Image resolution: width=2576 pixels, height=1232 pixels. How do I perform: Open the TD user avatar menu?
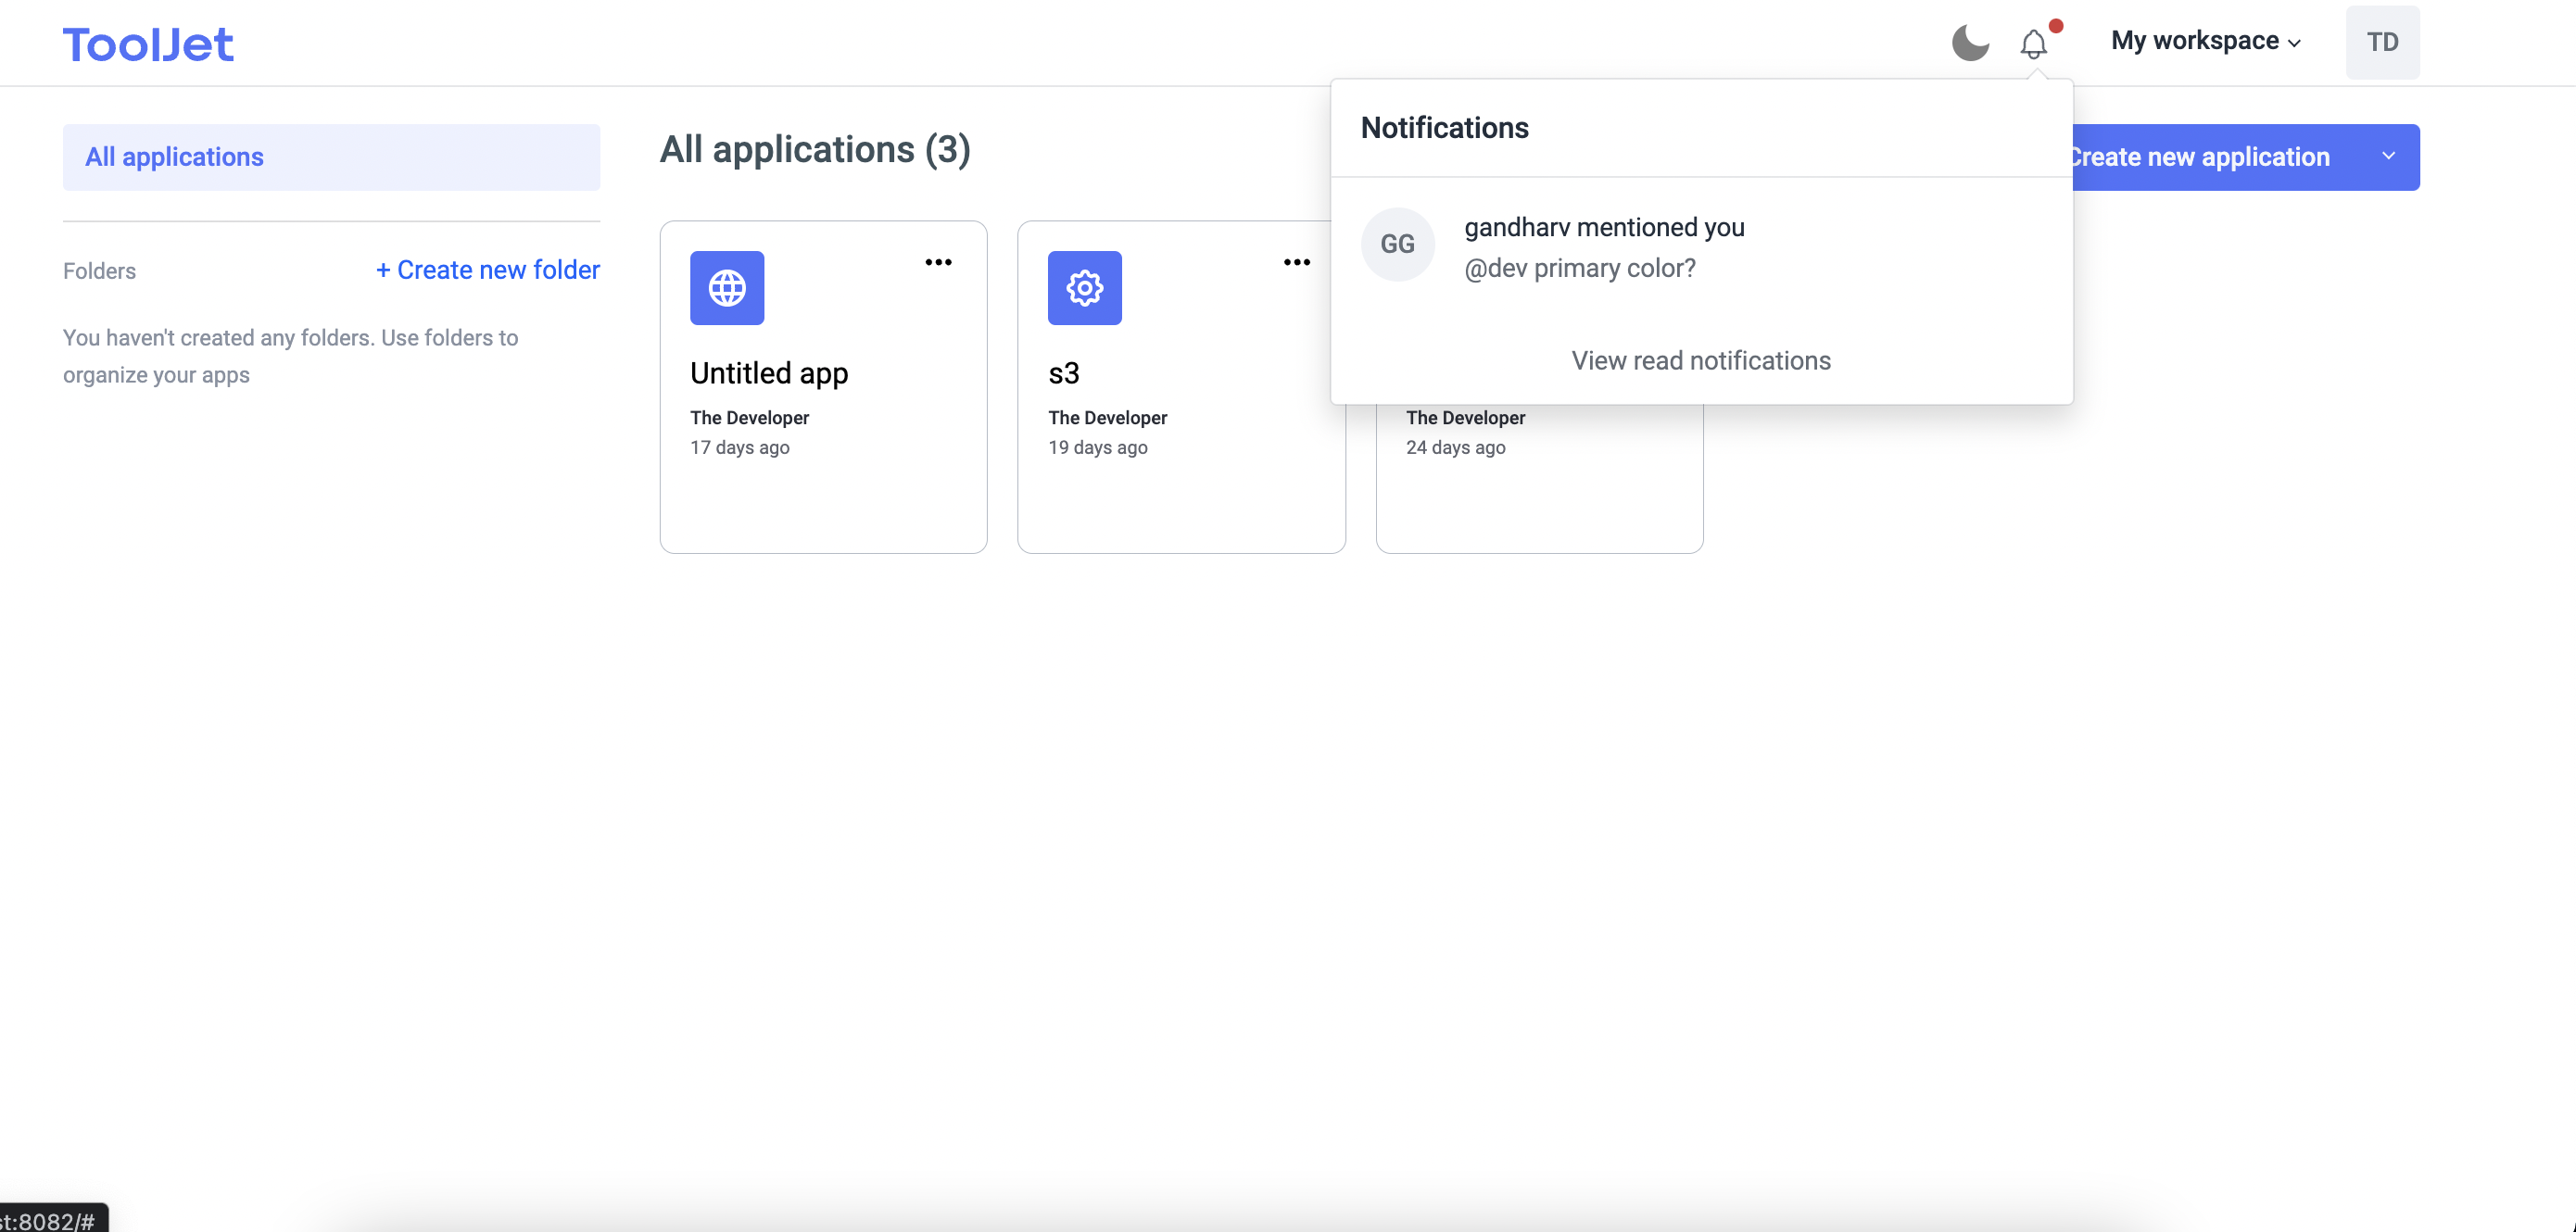[2382, 42]
